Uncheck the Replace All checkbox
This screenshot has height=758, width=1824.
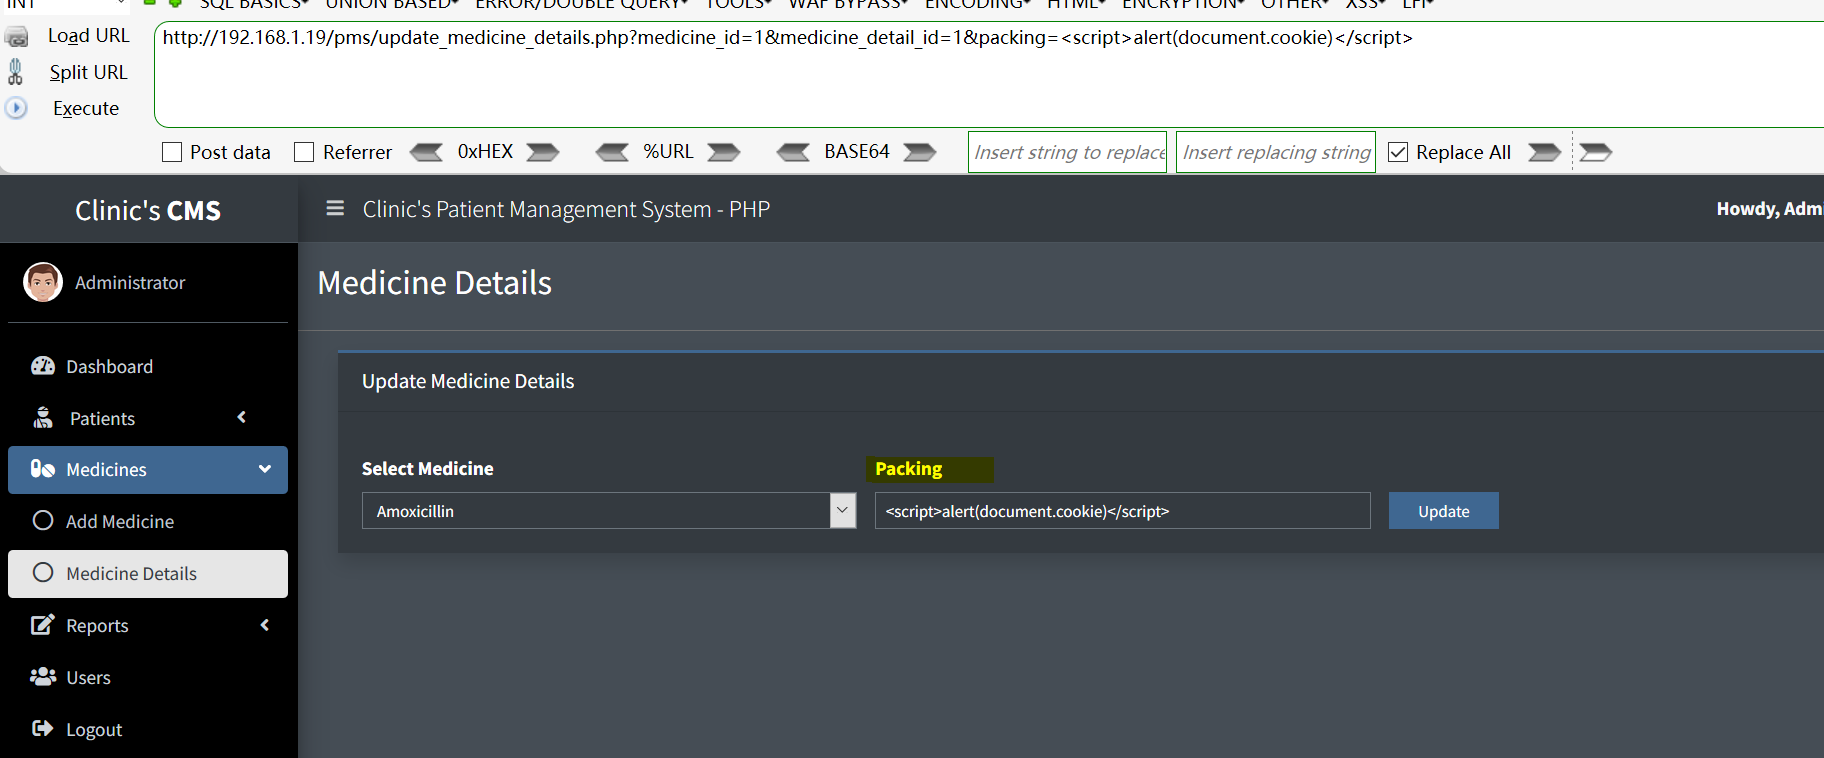pyautogui.click(x=1398, y=152)
